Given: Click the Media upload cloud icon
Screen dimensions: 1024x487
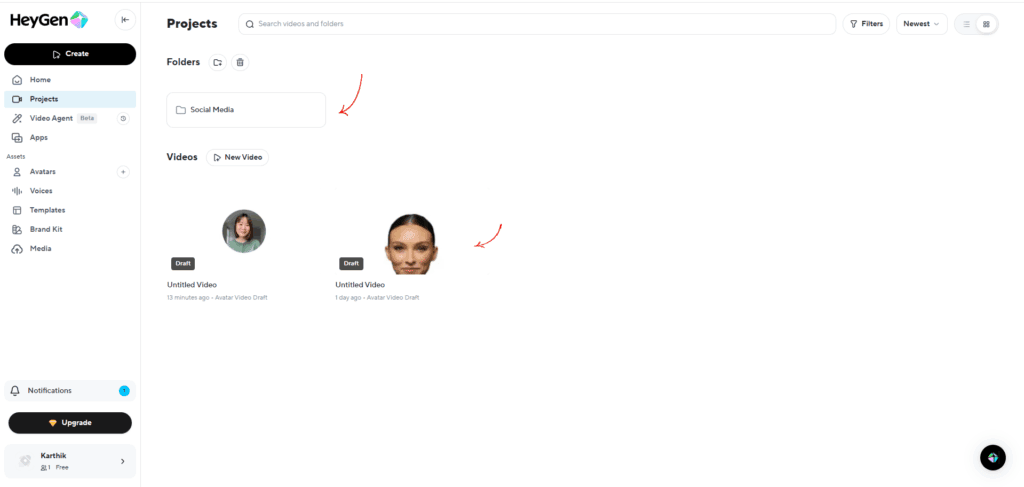Looking at the screenshot, I should (x=18, y=249).
